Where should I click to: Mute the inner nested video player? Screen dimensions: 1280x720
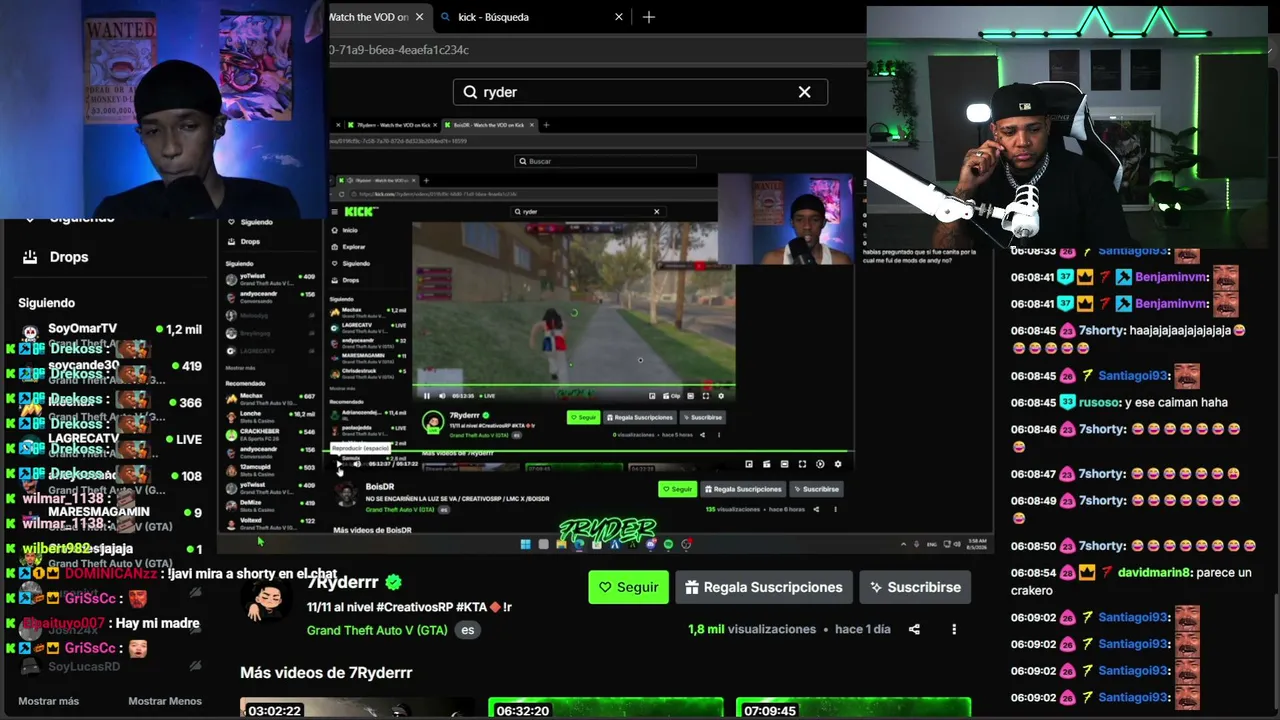[x=441, y=396]
